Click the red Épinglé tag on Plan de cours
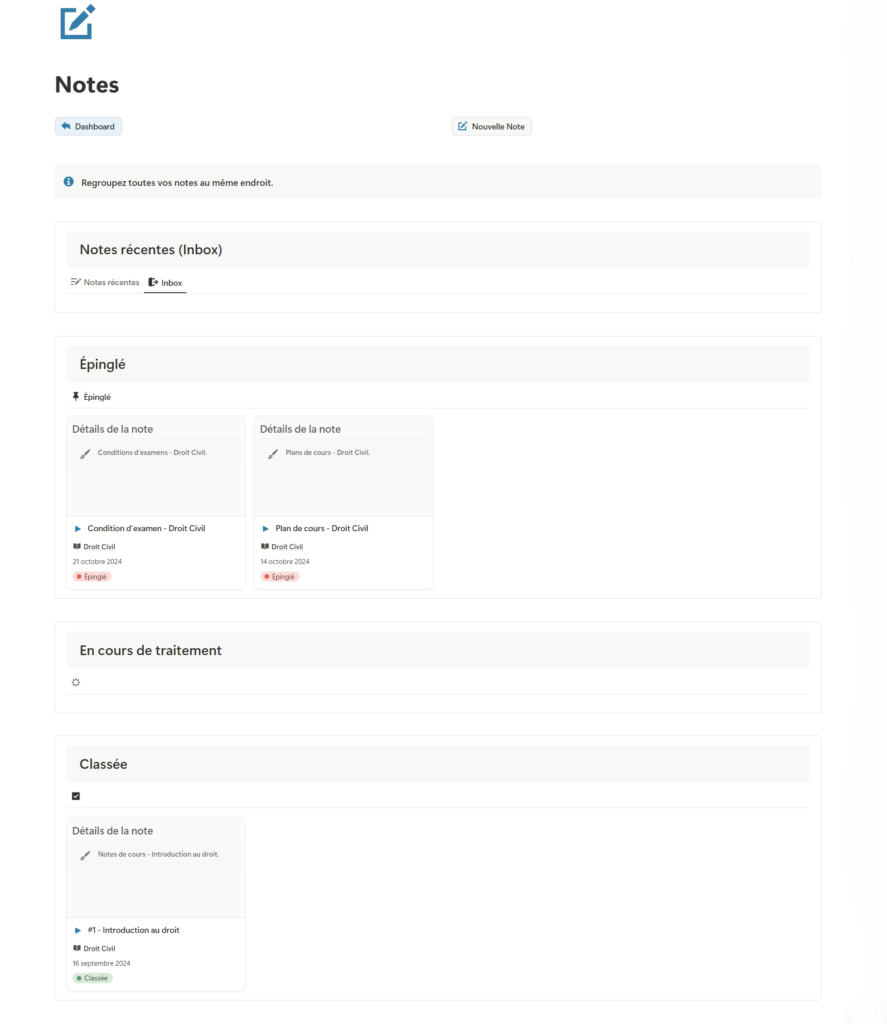The height and width of the screenshot is (1024, 887). point(280,577)
